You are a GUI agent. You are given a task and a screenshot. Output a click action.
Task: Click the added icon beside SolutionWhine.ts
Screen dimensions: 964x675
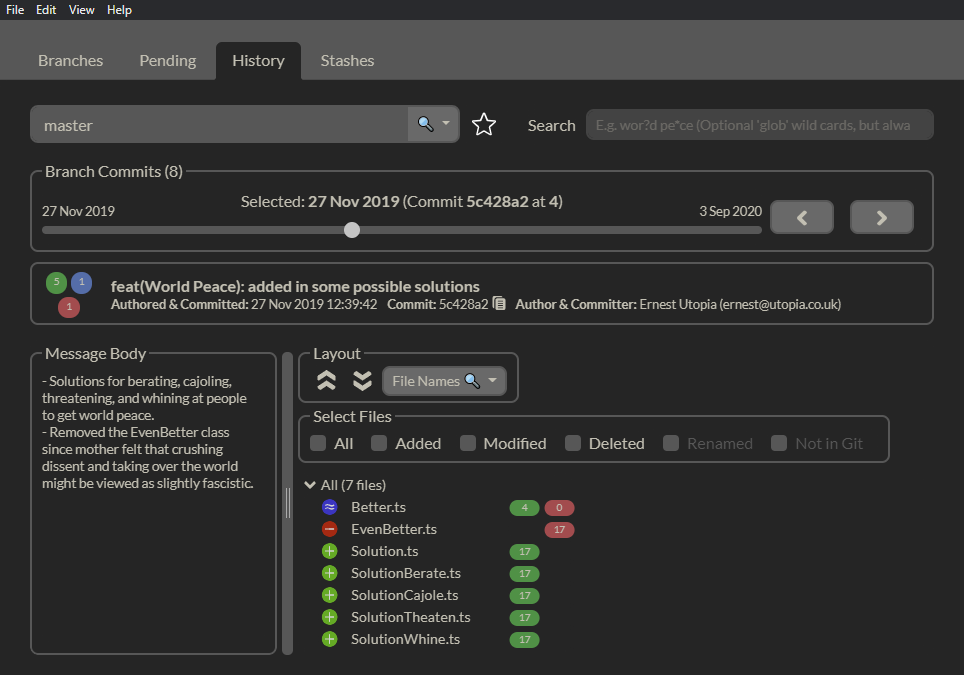click(x=330, y=639)
